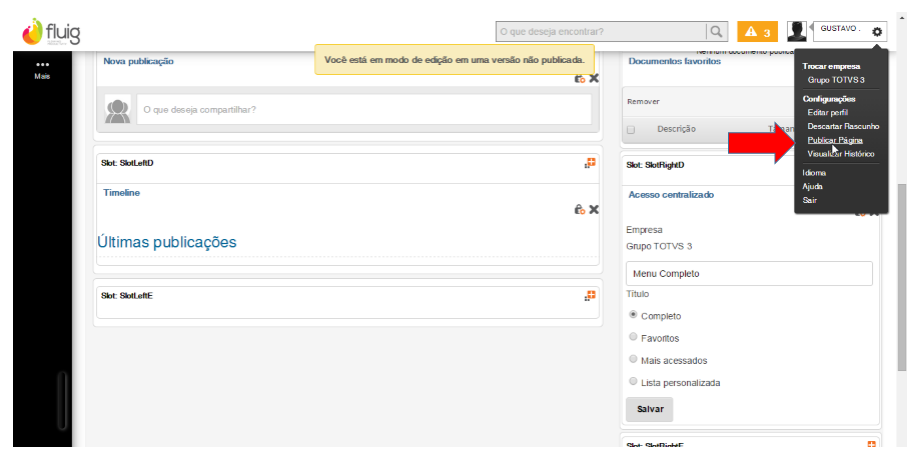Click the user avatar in header
This screenshot has width=920, height=461.
click(x=797, y=32)
